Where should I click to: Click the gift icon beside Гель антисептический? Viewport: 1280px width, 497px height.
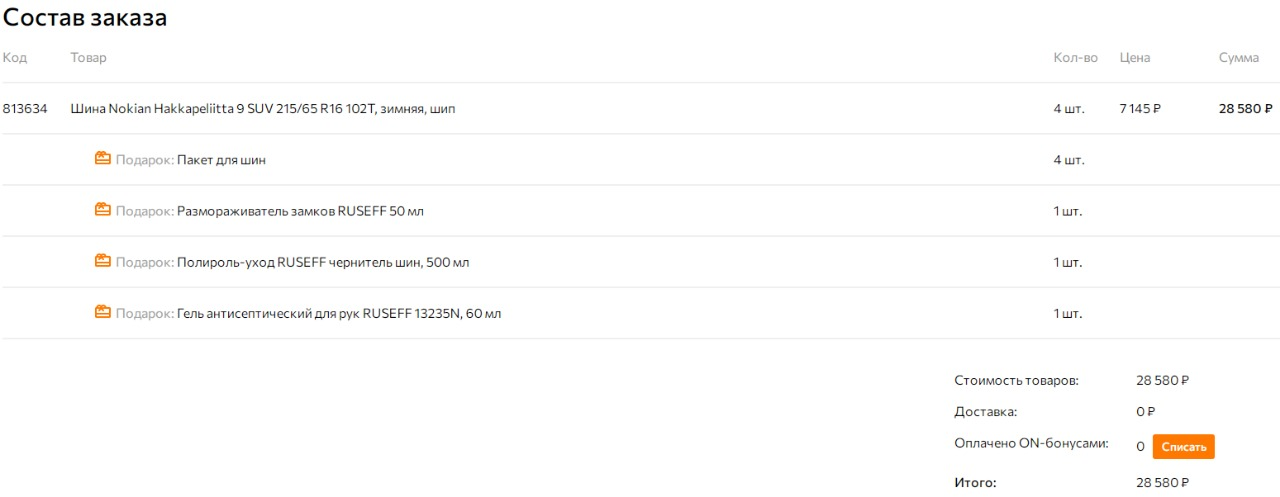tap(103, 312)
